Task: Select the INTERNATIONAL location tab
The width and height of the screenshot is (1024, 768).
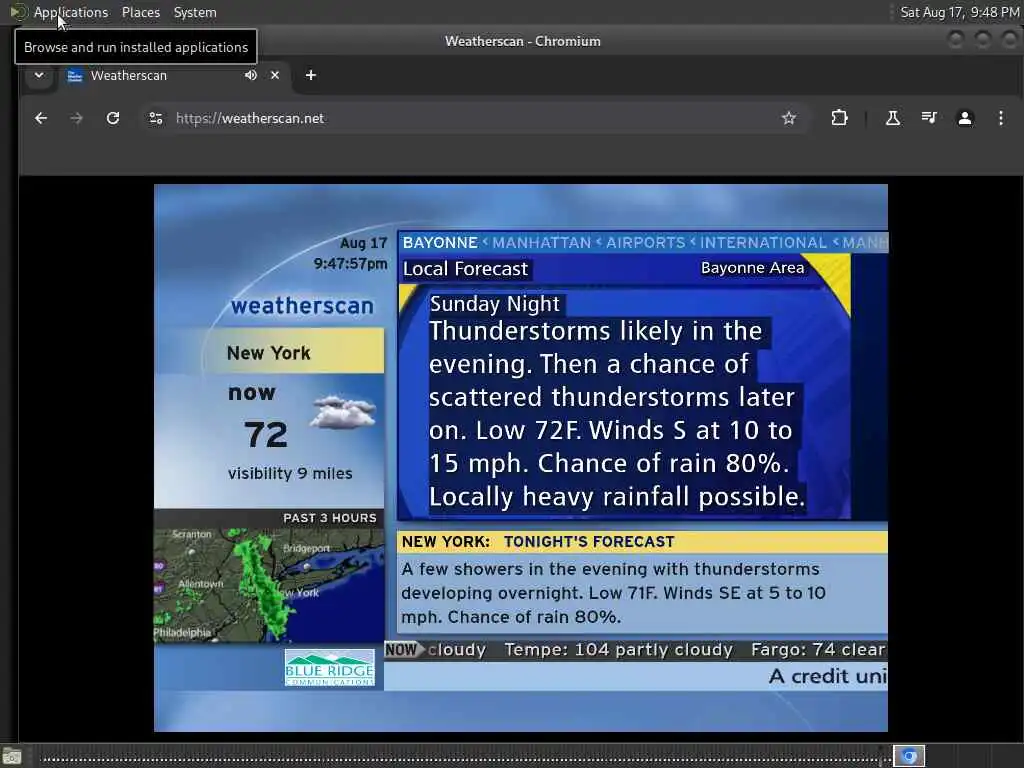Action: 763,242
